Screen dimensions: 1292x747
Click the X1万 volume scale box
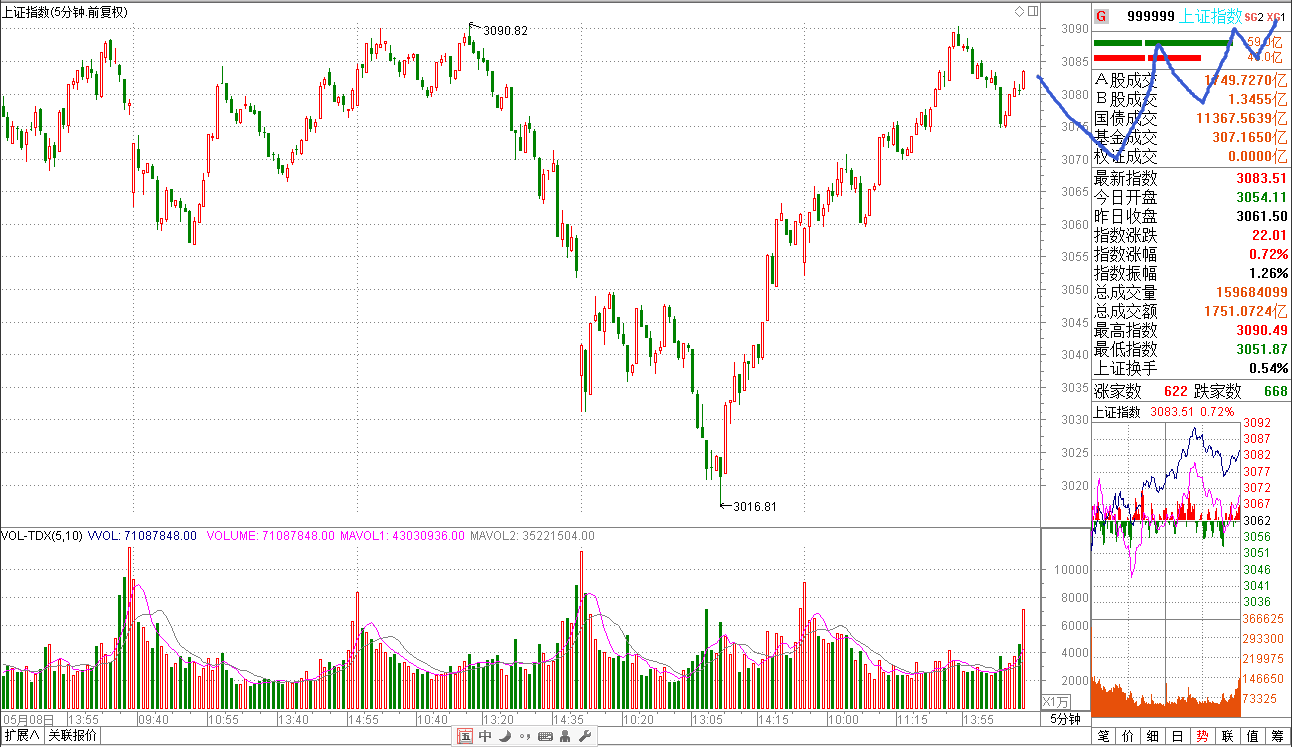pos(1055,702)
